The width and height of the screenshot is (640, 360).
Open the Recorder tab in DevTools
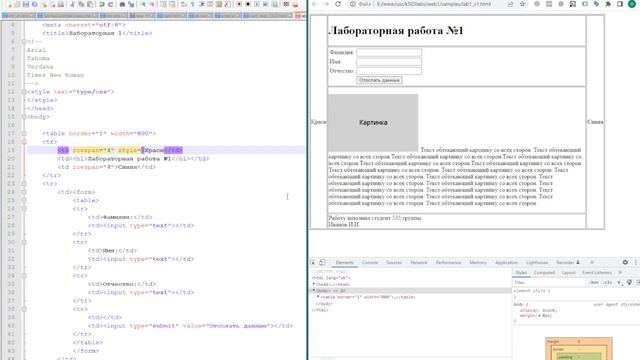[x=567, y=262]
